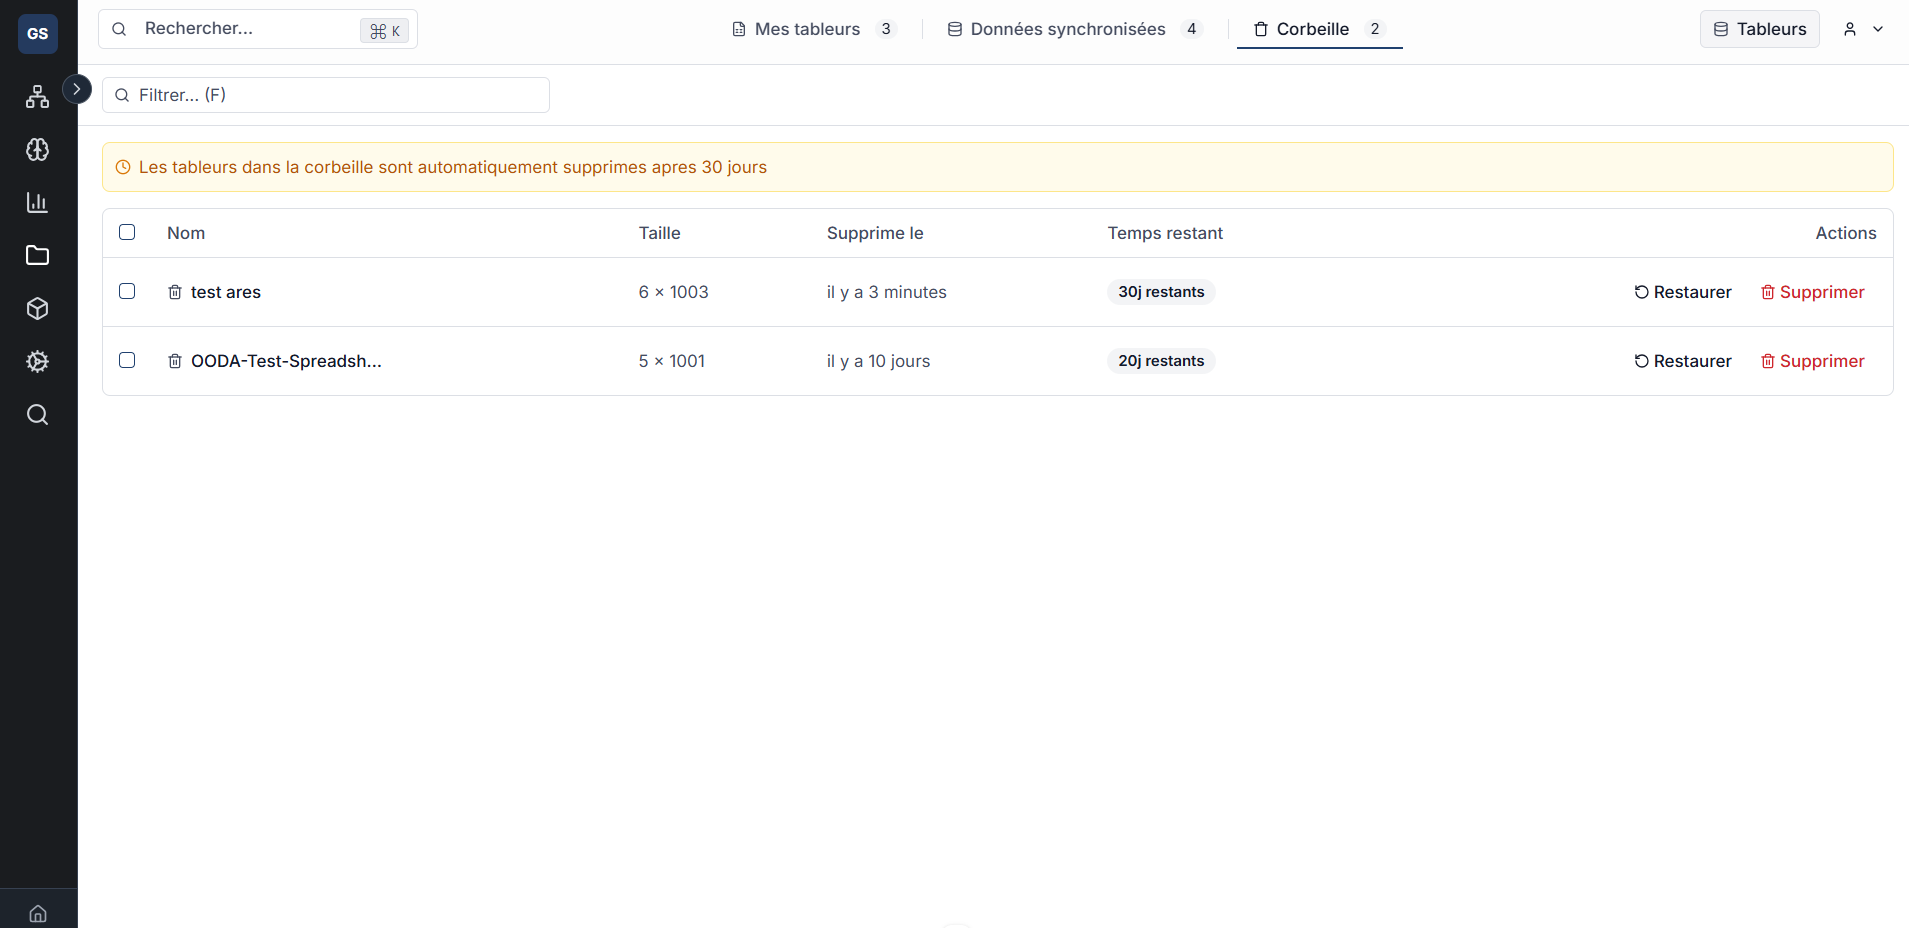Permanently delete OODA-Test-Spreadsh... with Supprimer

click(x=1812, y=361)
